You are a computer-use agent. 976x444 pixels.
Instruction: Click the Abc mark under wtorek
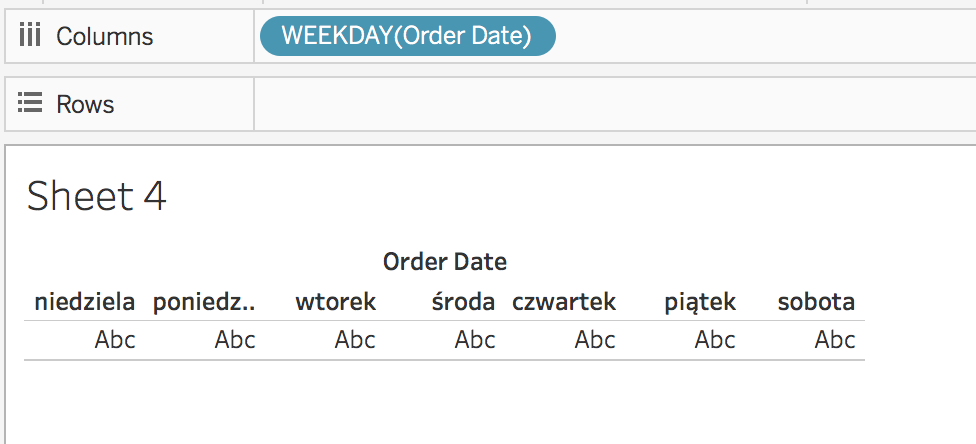point(355,340)
